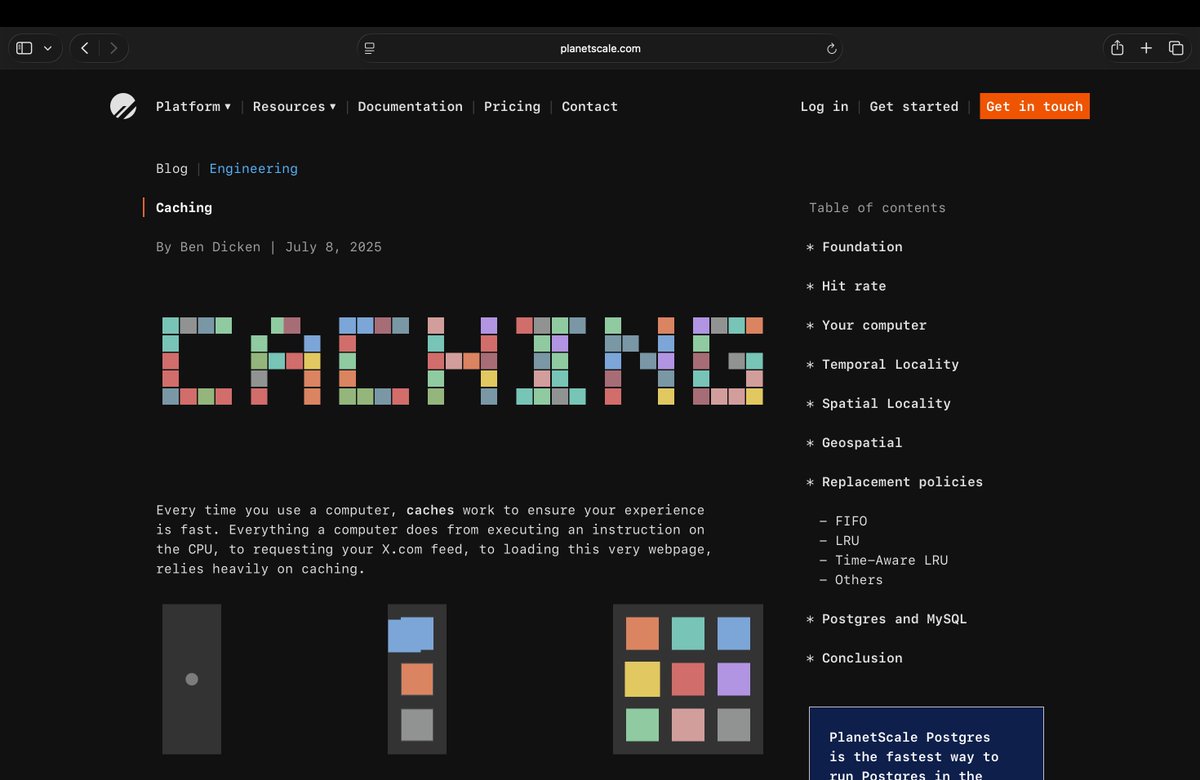Go to the LRU subsection
1200x780 pixels.
(847, 540)
